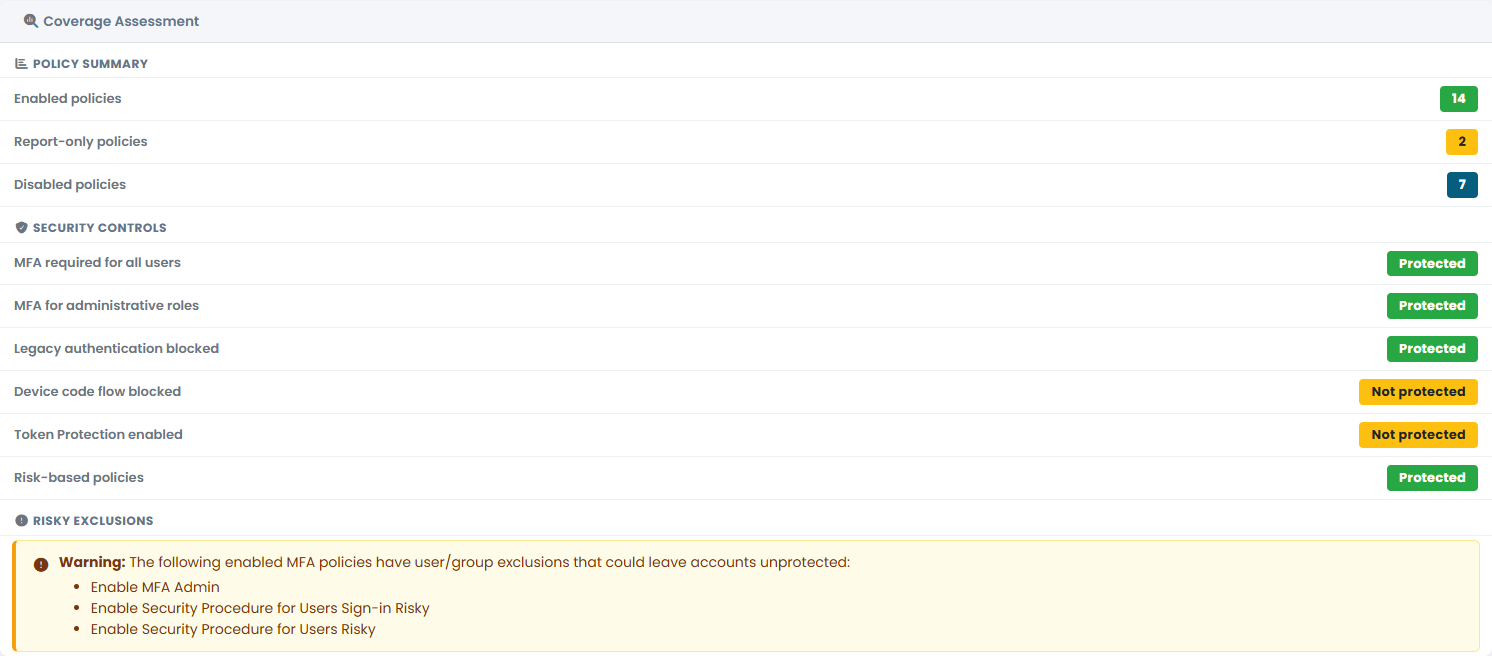Click Protected badge for MFA required for all users

1432,264
